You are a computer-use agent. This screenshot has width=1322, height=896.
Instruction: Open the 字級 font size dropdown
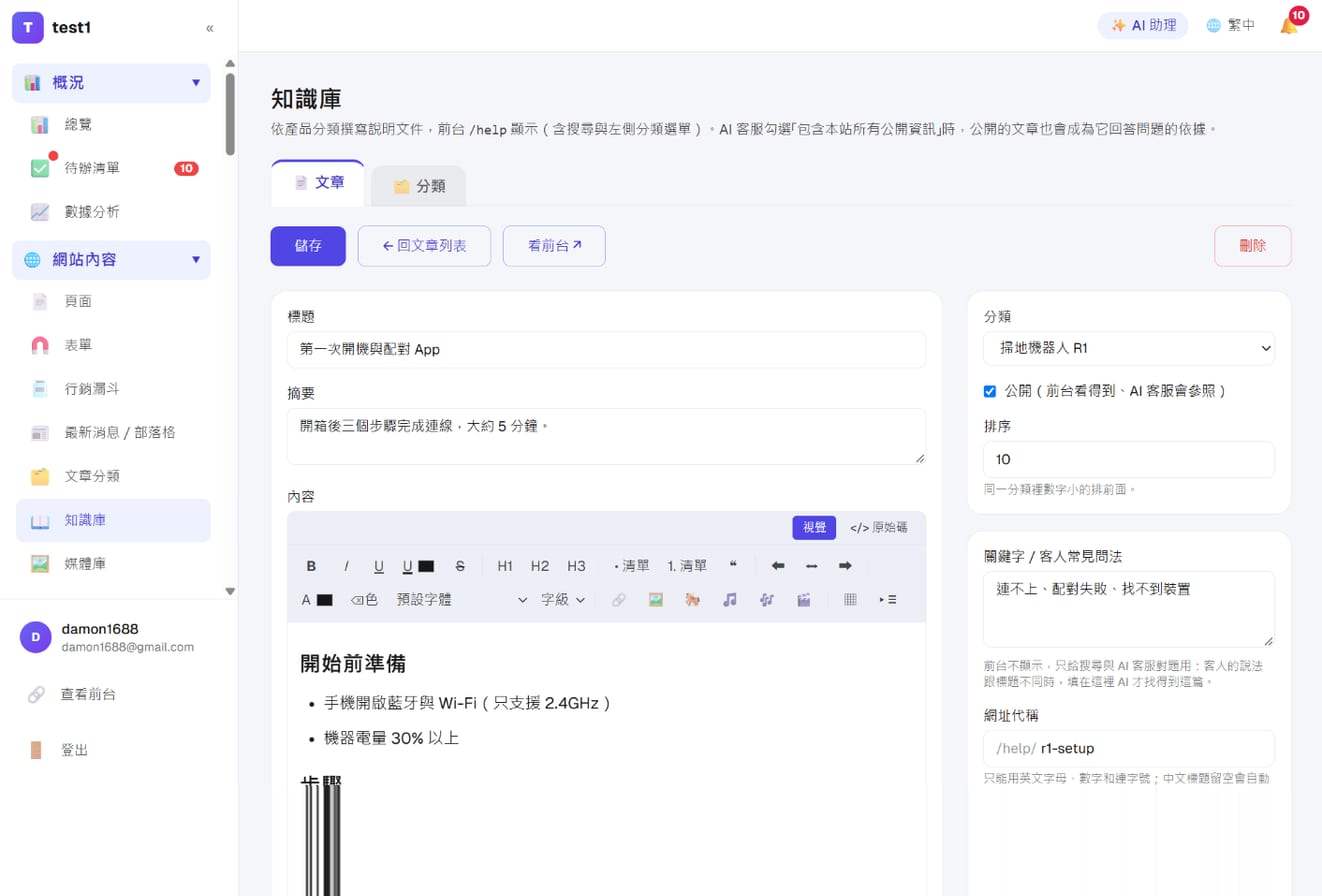(x=563, y=600)
